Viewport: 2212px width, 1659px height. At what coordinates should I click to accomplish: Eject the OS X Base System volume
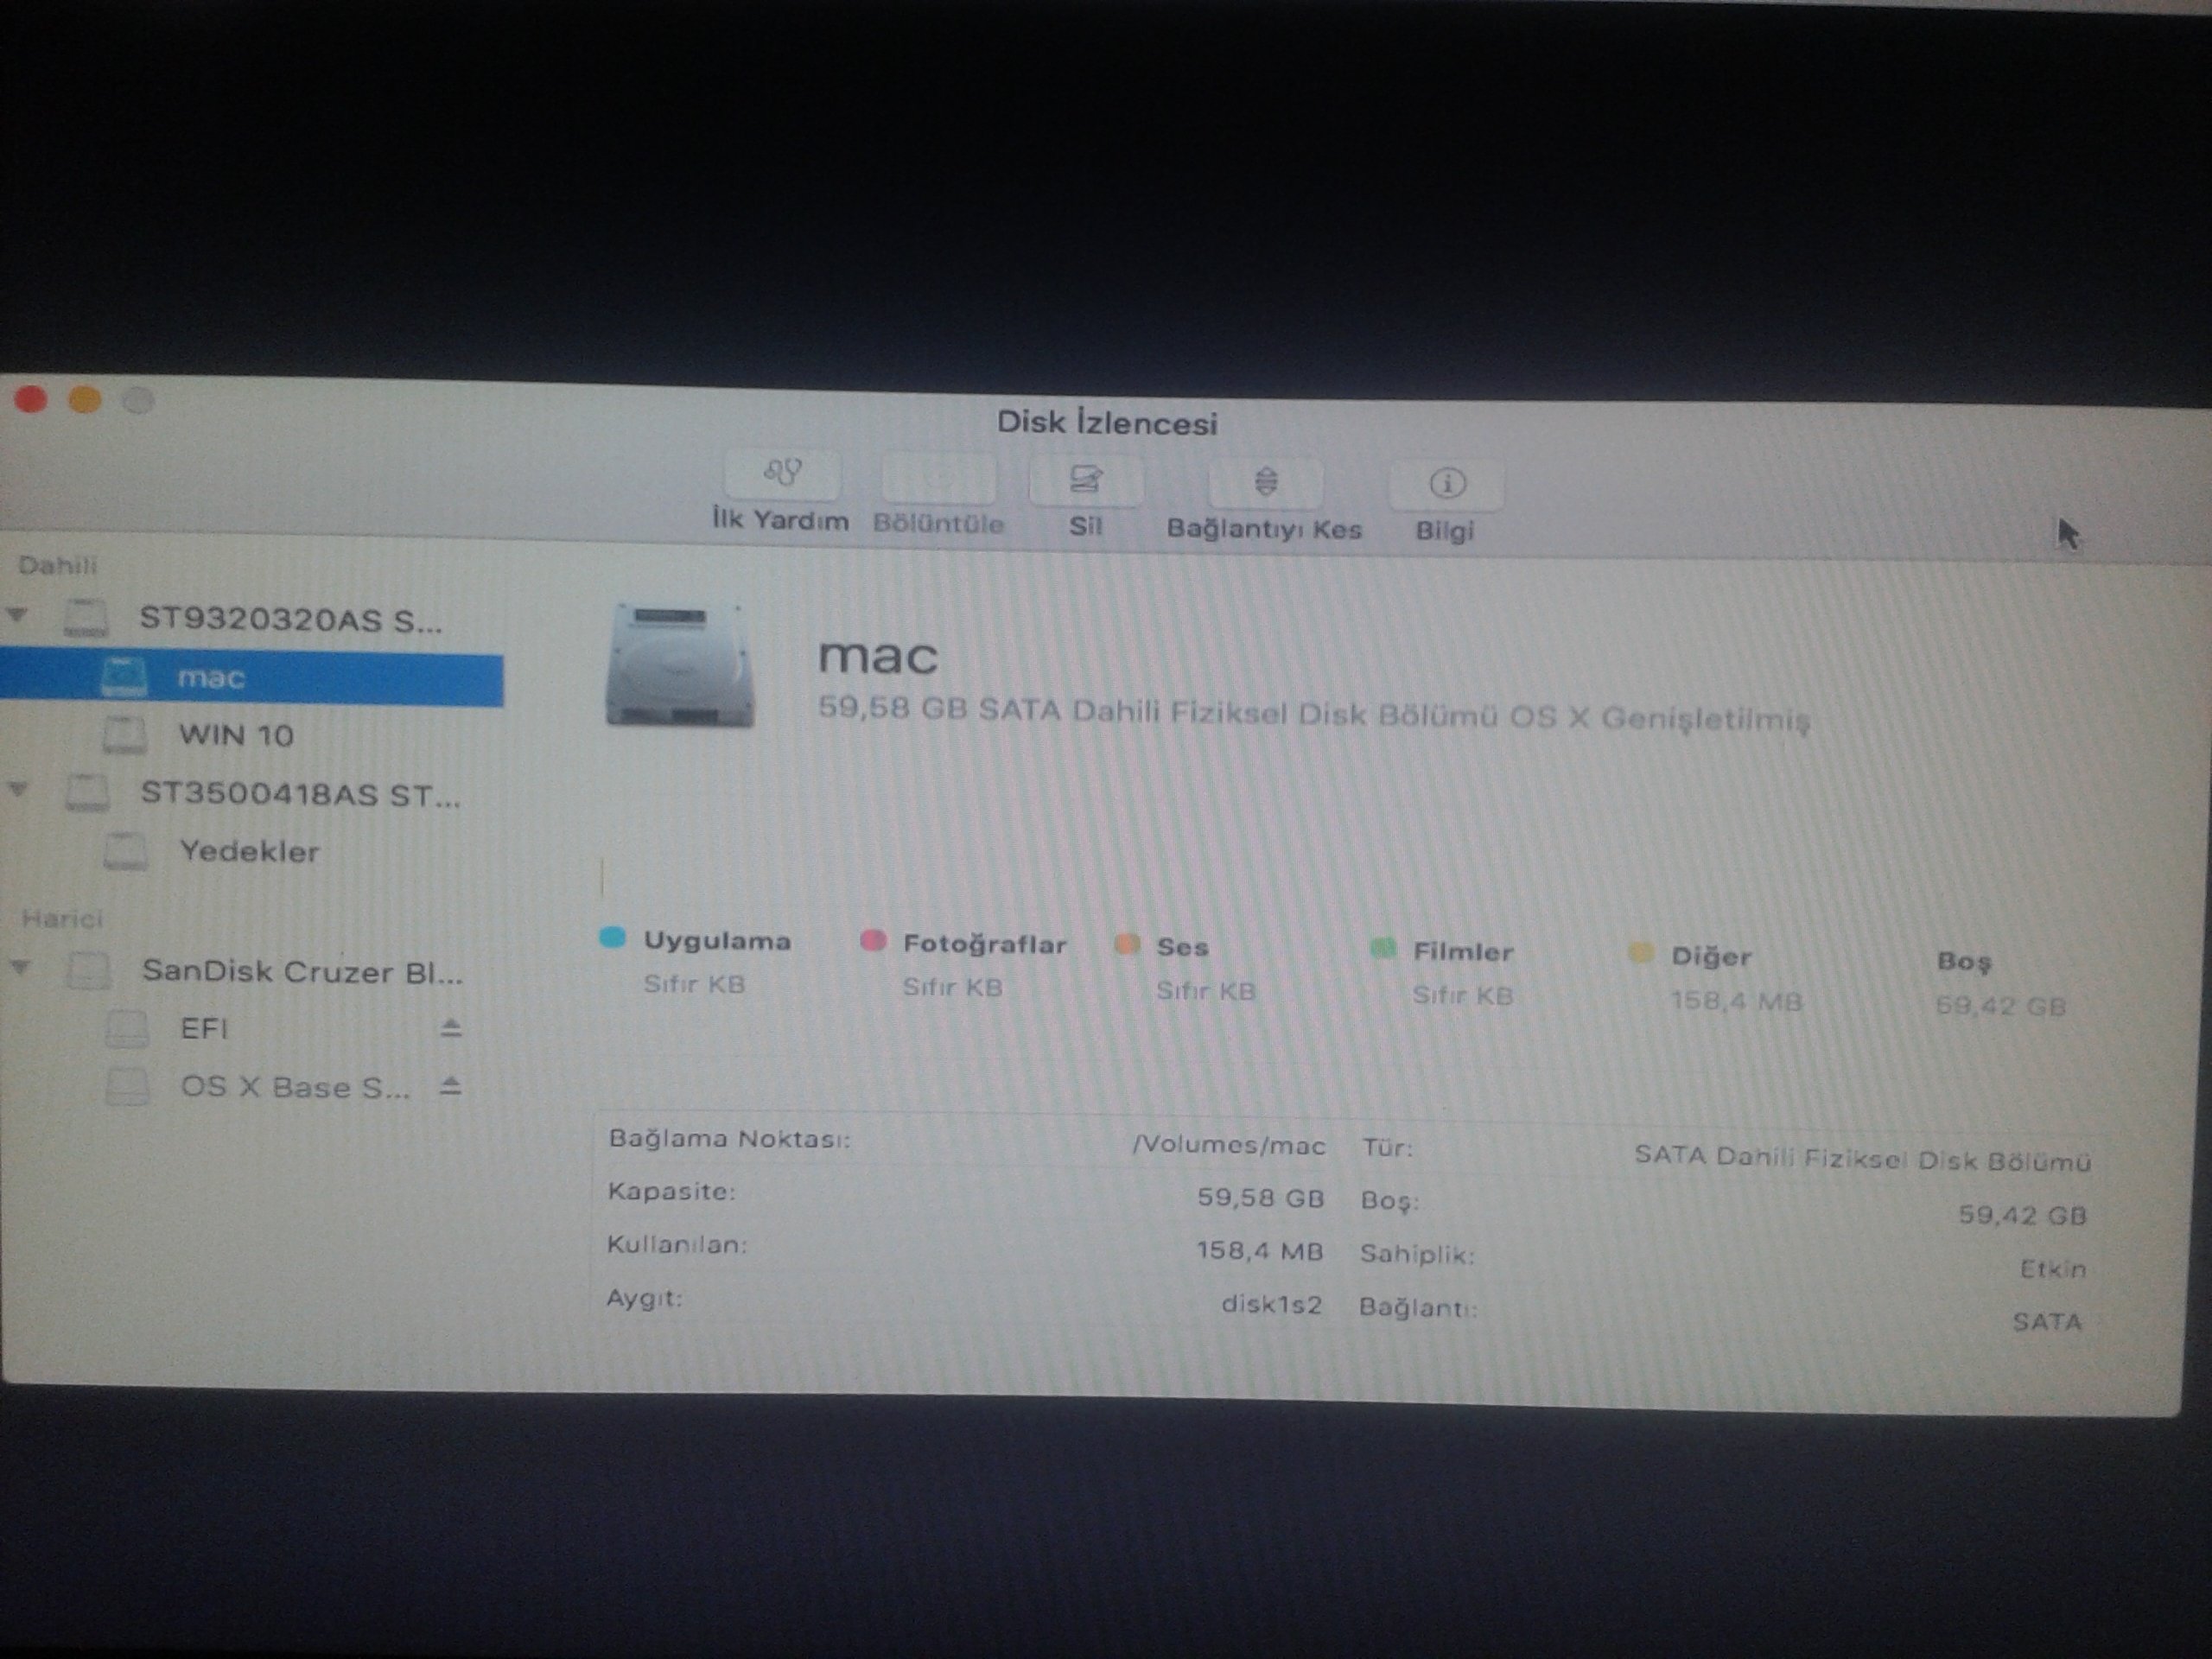pos(451,1086)
